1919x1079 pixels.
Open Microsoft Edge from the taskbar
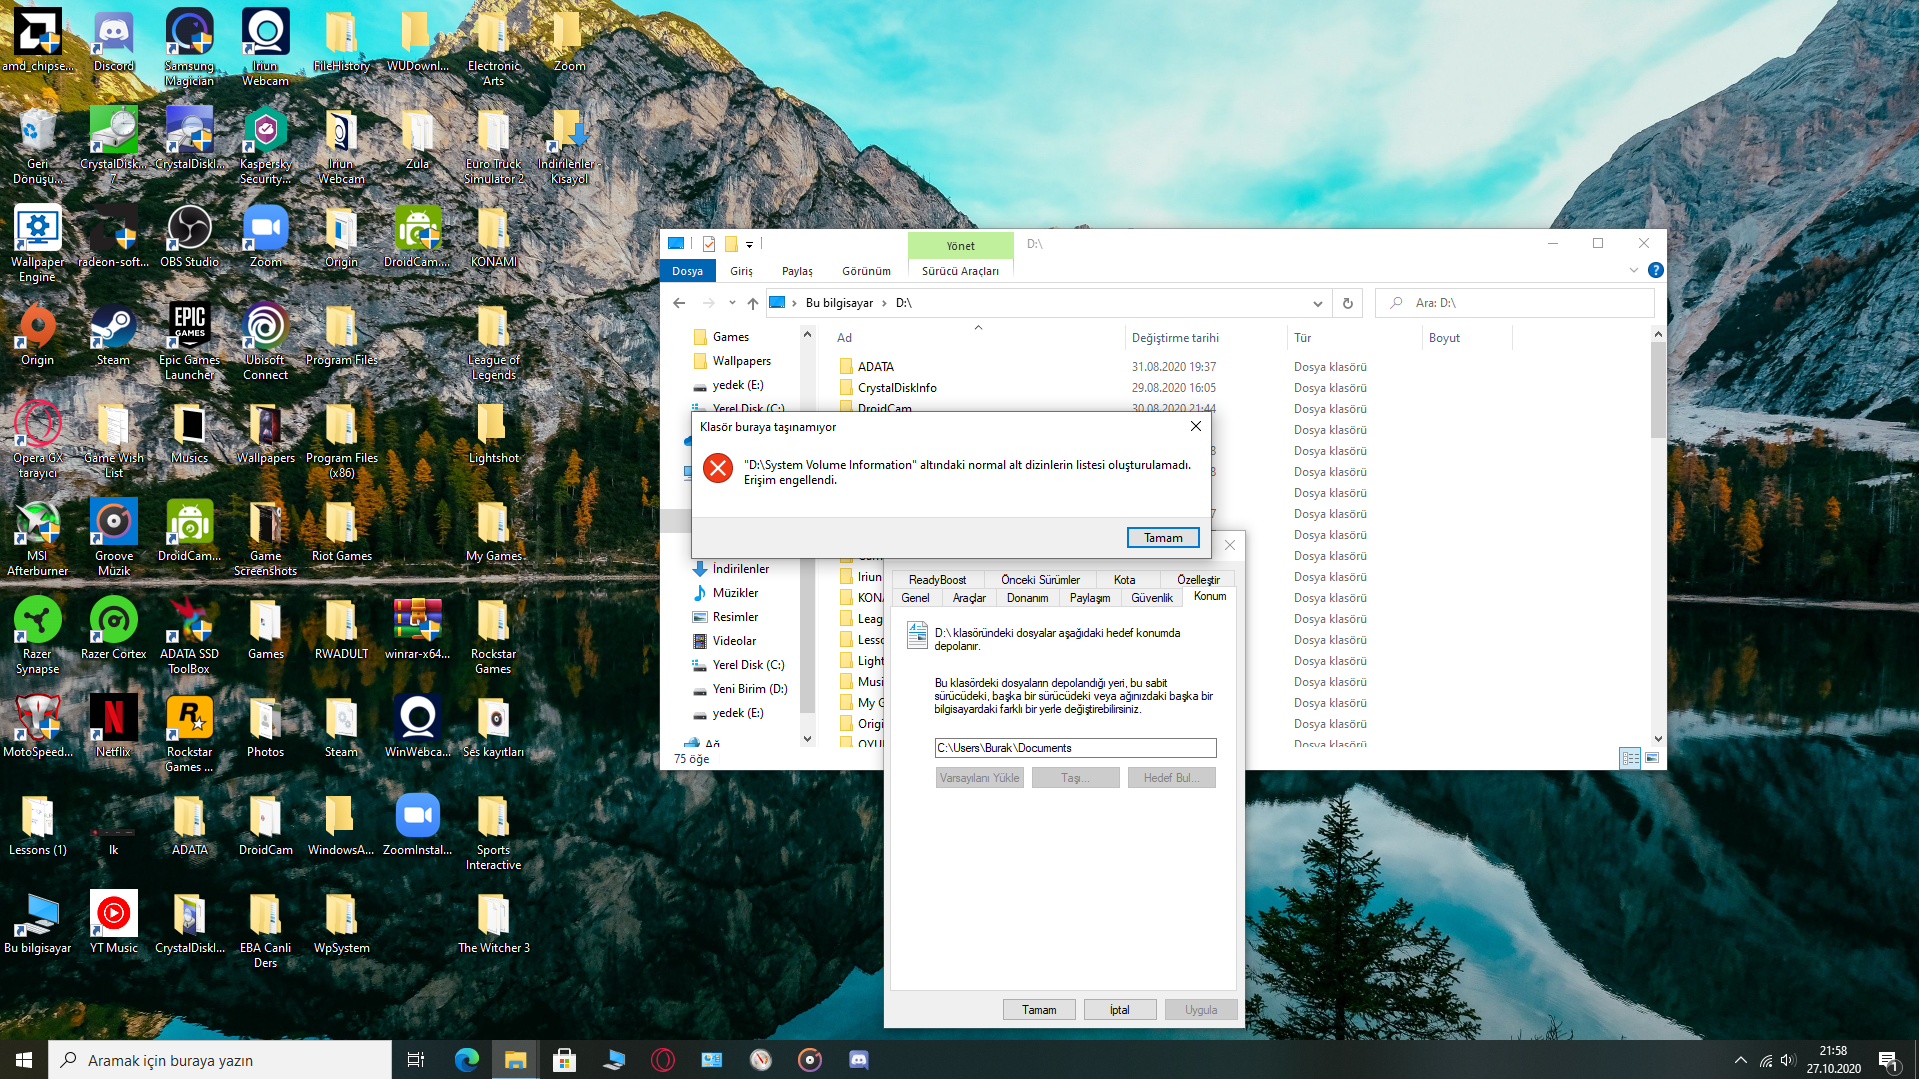pyautogui.click(x=466, y=1060)
